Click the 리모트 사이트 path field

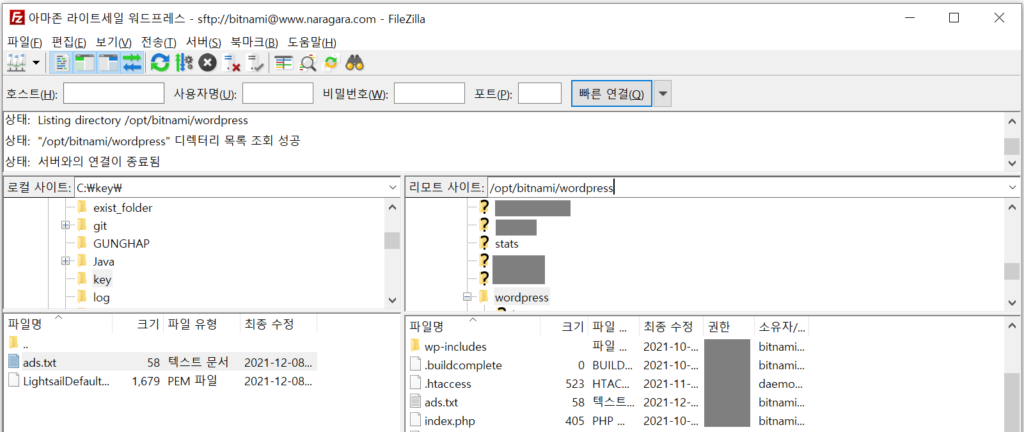coord(746,187)
